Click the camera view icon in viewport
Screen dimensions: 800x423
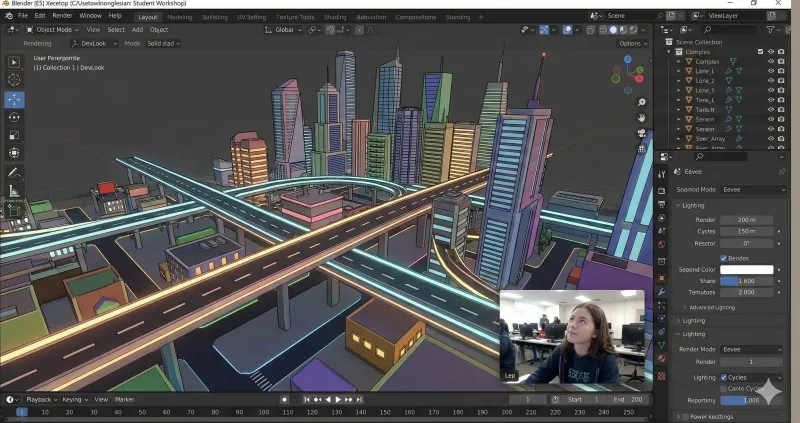coord(642,134)
